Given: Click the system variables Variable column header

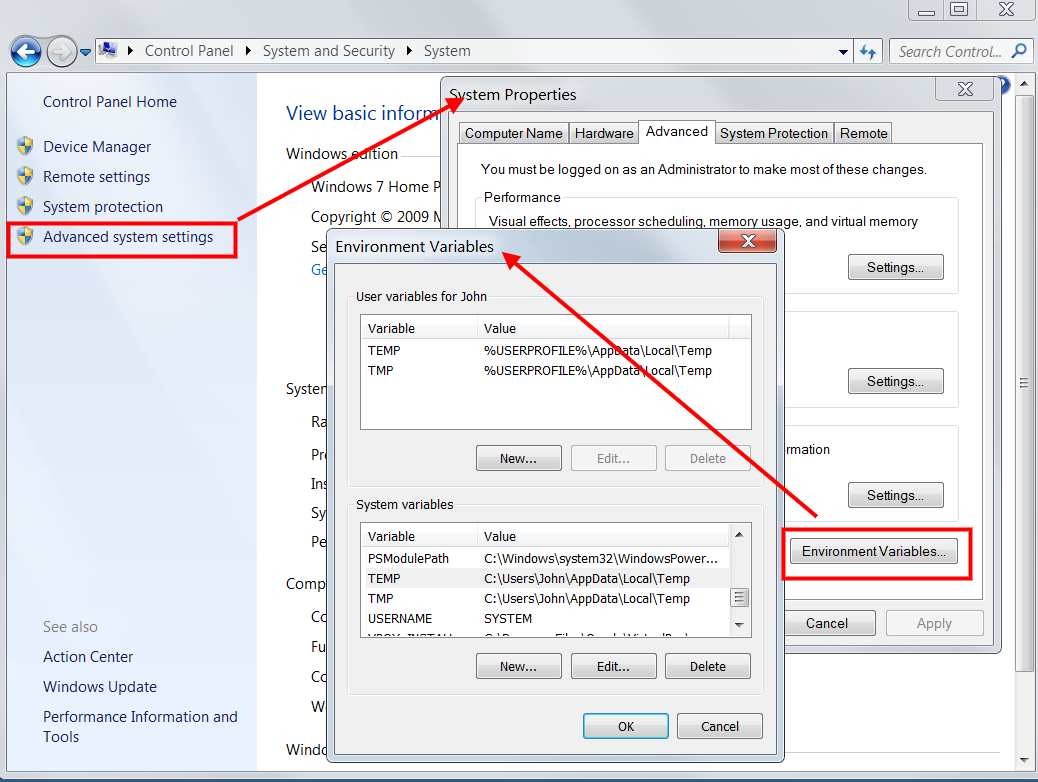Looking at the screenshot, I should click(419, 536).
